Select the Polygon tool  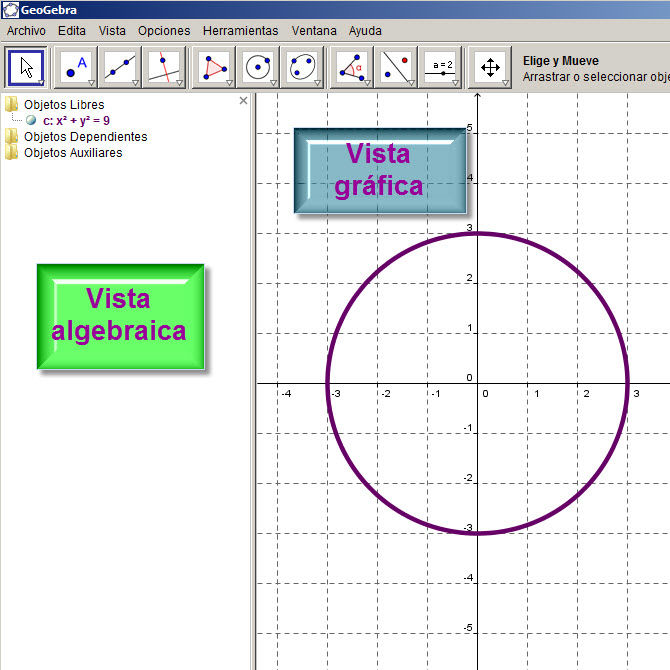coord(214,67)
